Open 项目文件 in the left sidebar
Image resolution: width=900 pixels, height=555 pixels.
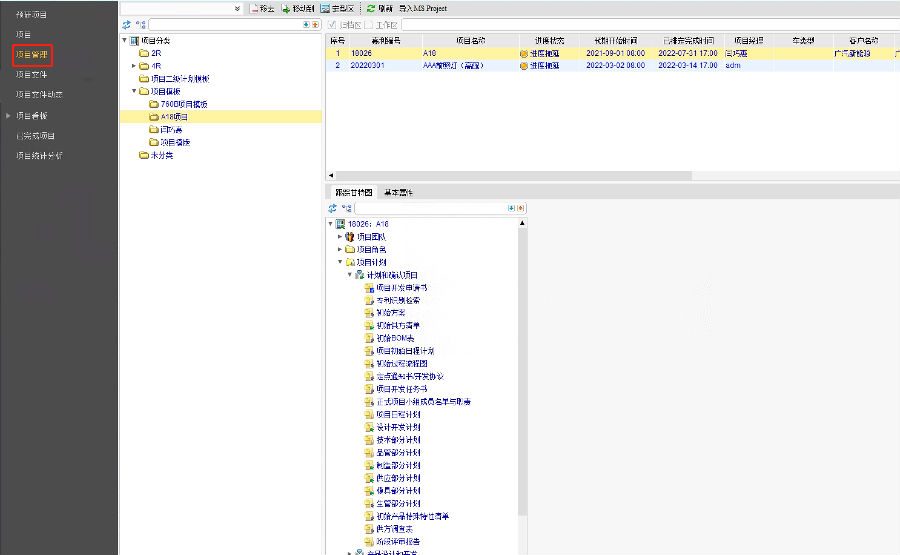(x=31, y=75)
